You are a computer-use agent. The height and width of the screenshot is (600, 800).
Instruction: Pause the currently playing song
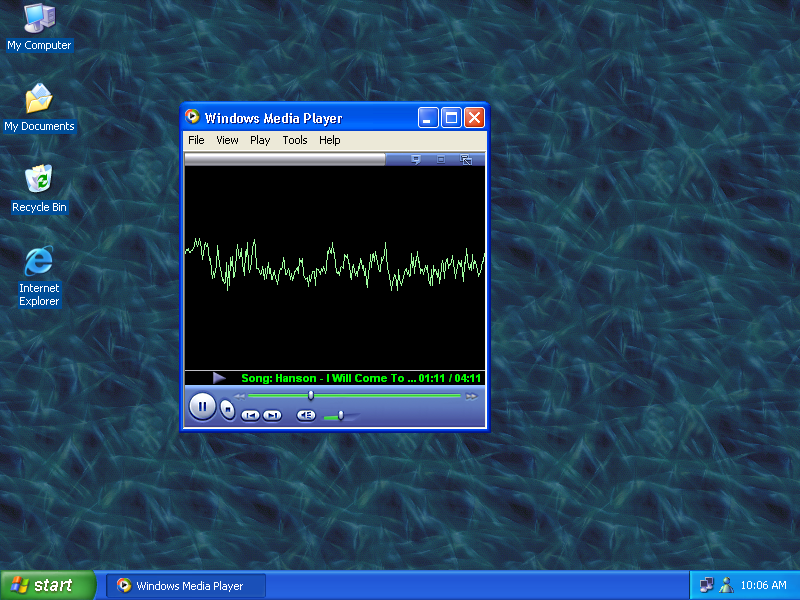pos(202,406)
